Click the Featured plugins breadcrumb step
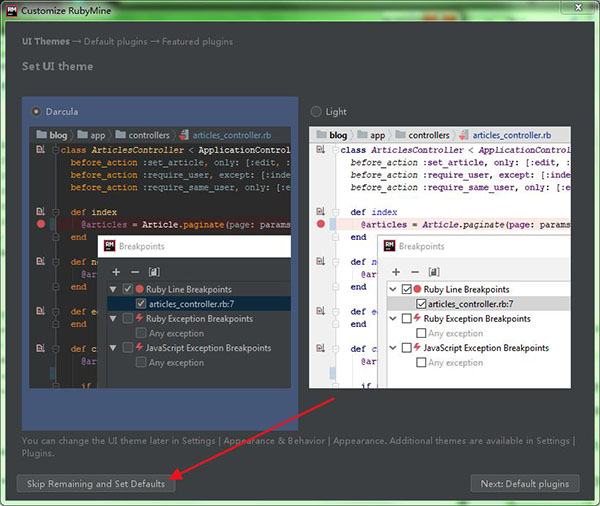Image resolution: width=600 pixels, height=506 pixels. click(x=197, y=41)
